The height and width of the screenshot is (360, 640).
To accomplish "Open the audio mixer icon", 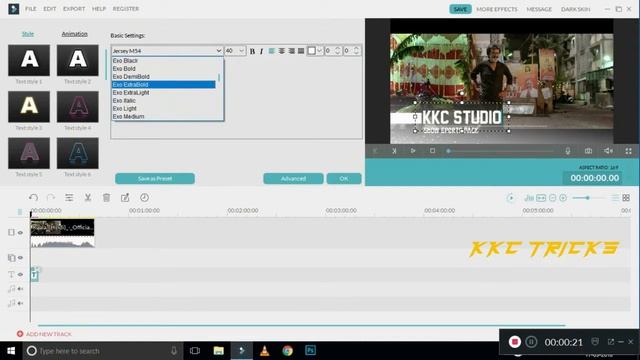I will tap(529, 198).
